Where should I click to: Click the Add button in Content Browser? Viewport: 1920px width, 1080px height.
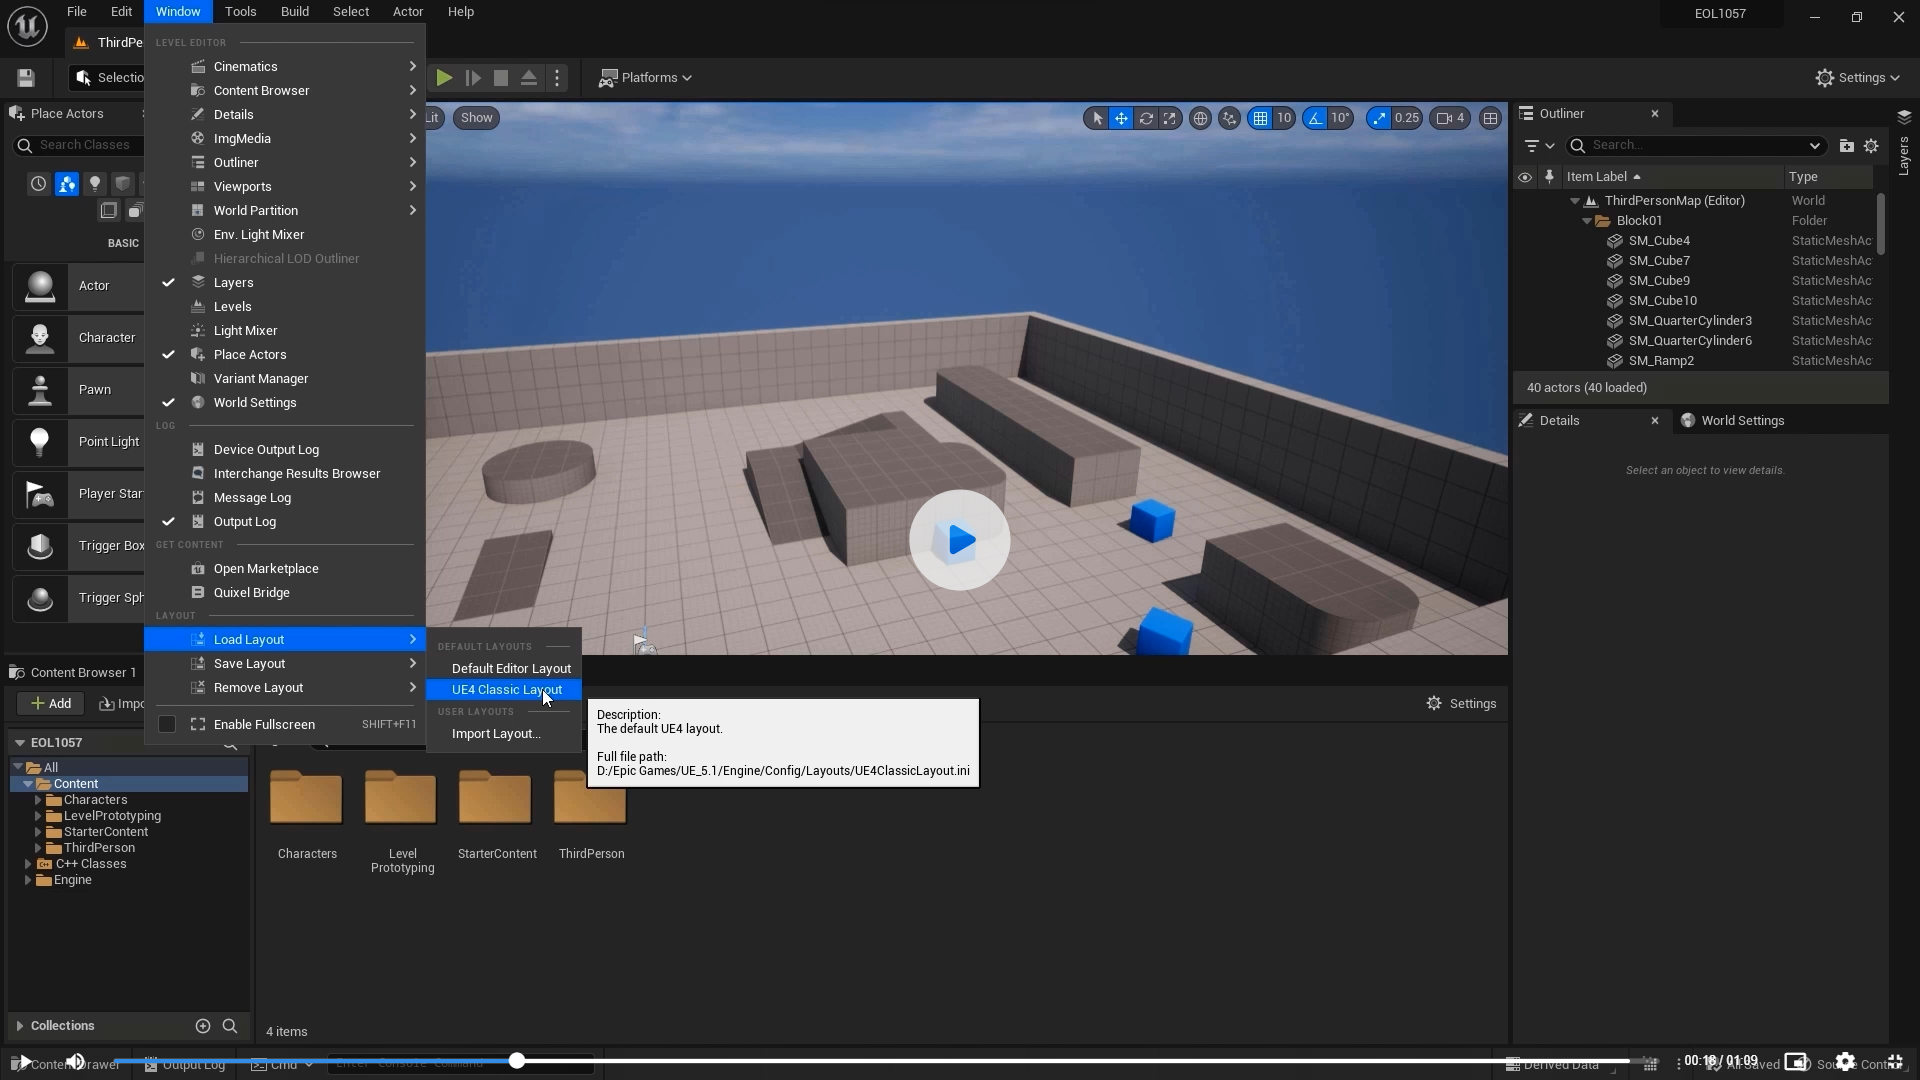tap(50, 704)
